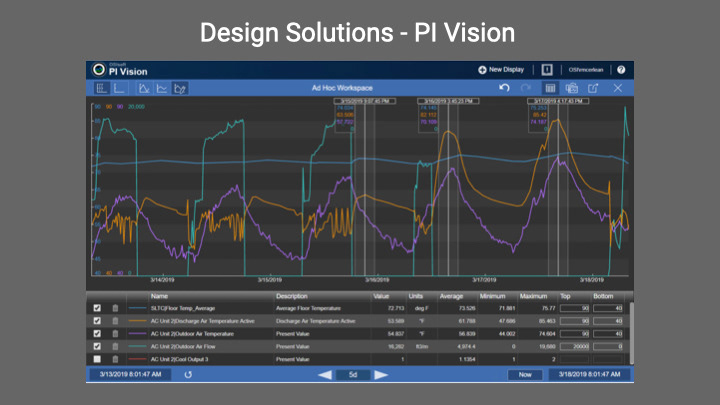Click the purple Outdoor Air Temperature color swatch
The image size is (720, 405).
[x=137, y=334]
